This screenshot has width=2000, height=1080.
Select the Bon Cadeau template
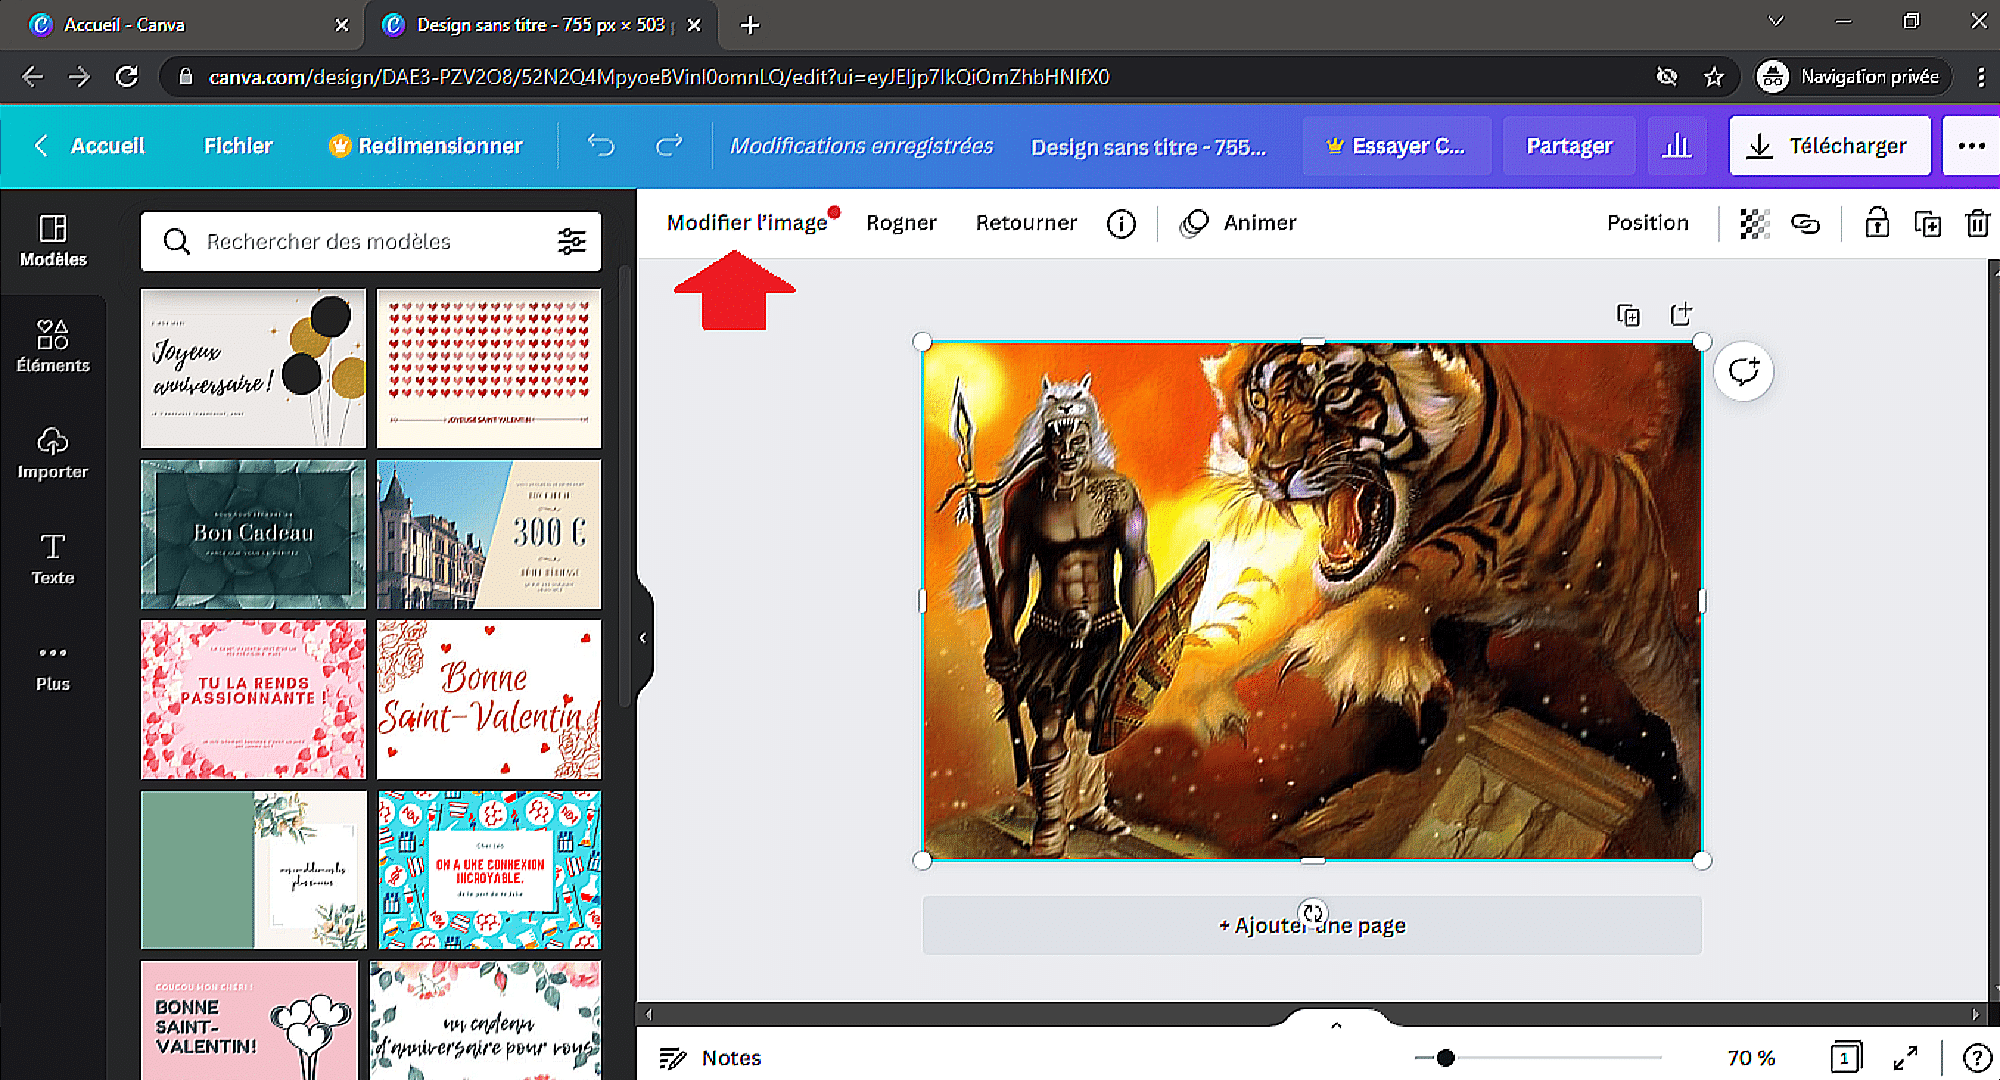pyautogui.click(x=253, y=534)
